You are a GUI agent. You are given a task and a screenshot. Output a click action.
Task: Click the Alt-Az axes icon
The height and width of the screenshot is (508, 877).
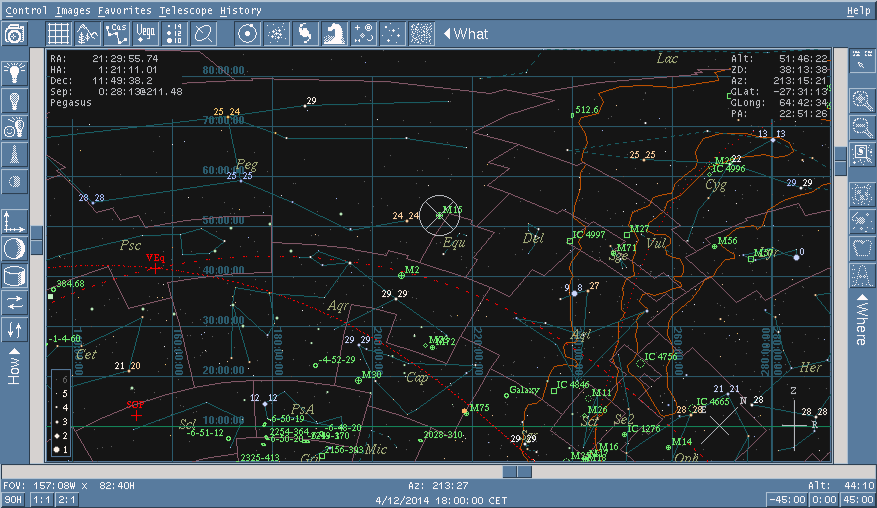14,221
